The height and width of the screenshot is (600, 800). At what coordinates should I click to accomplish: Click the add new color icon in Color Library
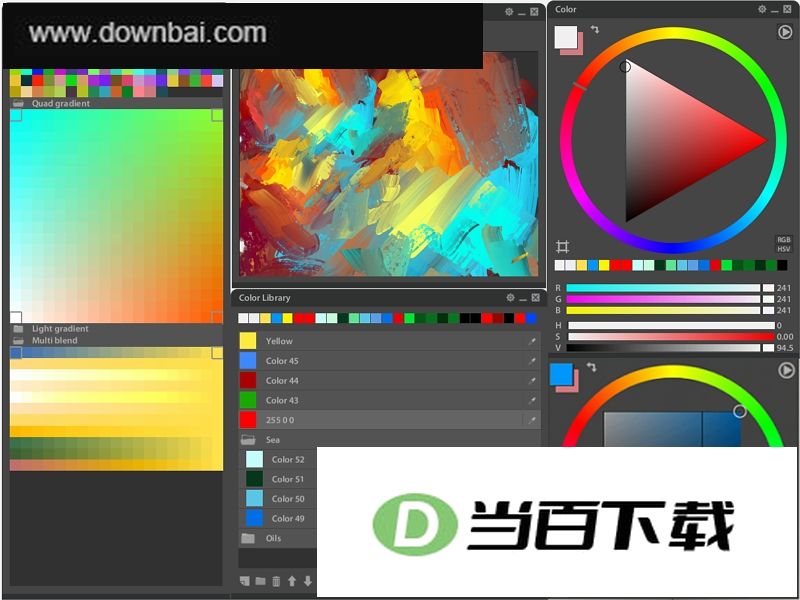tap(244, 581)
